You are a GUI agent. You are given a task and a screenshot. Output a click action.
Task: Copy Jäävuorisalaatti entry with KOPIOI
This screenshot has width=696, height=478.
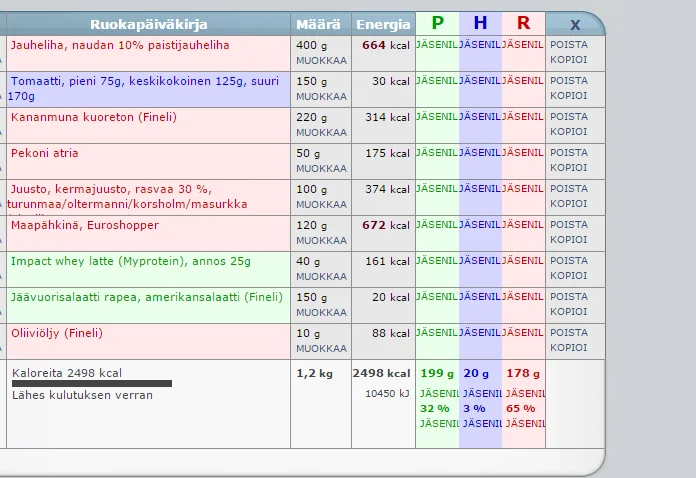tap(569, 312)
